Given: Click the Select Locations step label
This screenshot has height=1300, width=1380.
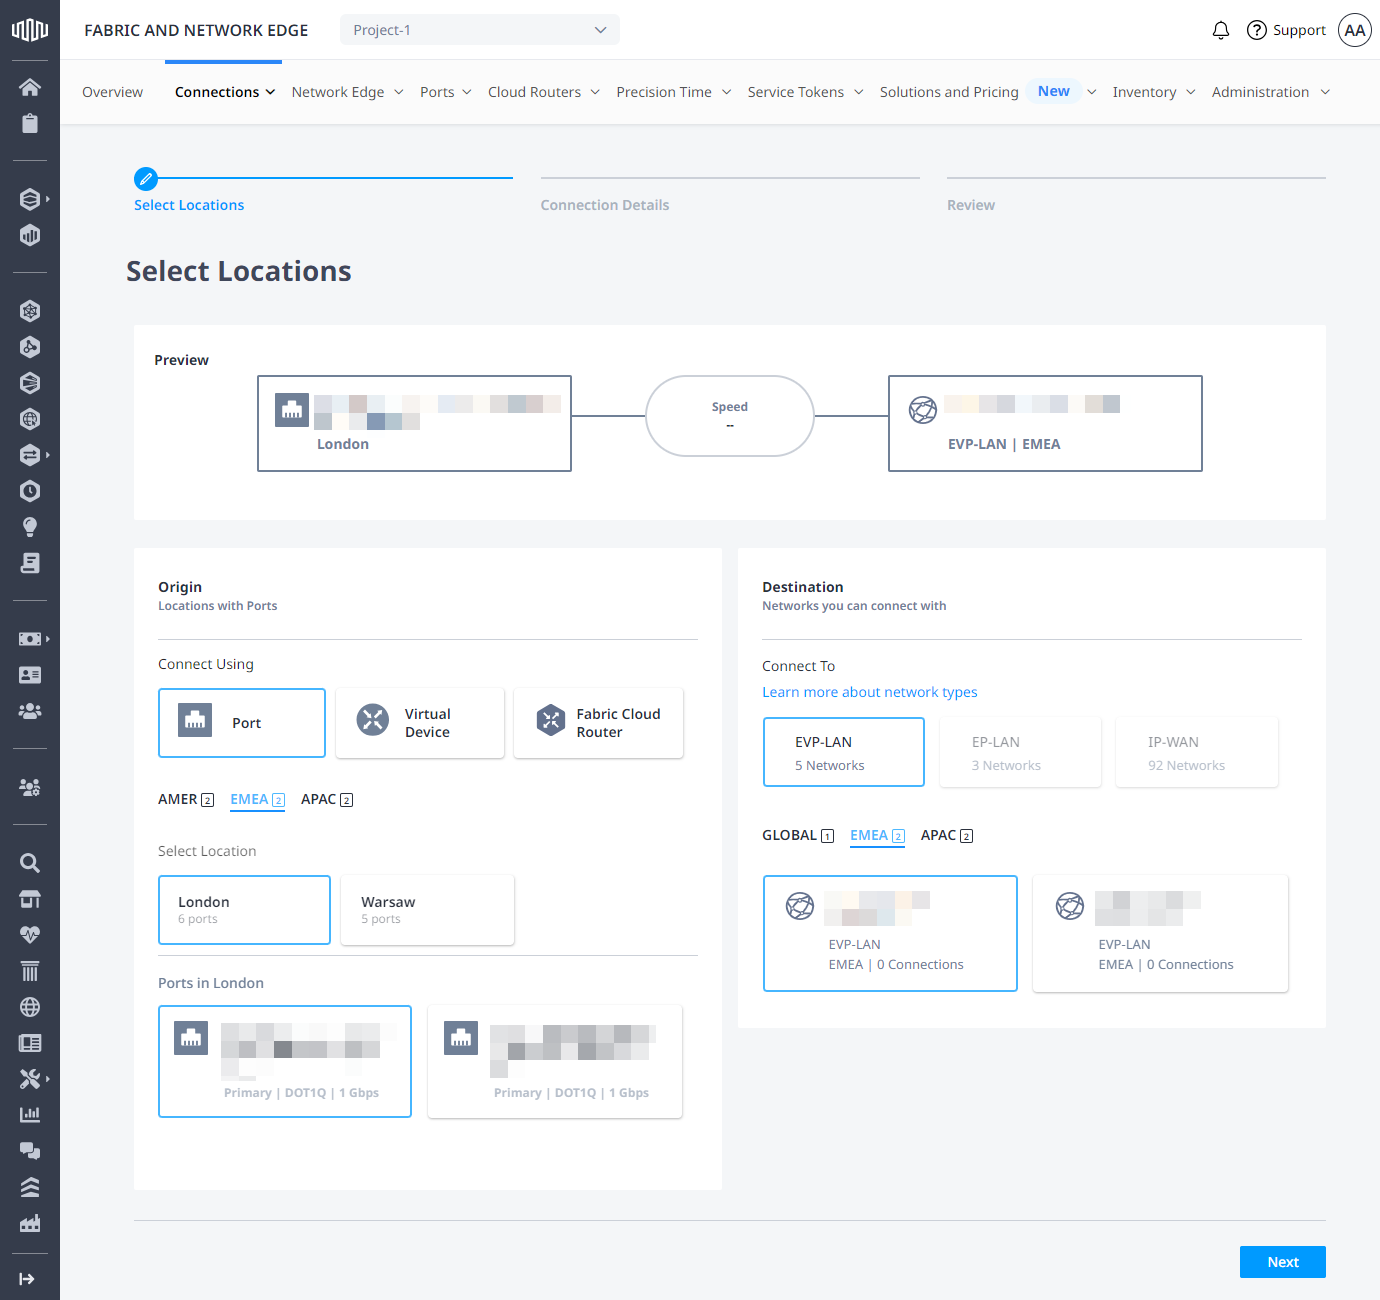Looking at the screenshot, I should point(189,205).
